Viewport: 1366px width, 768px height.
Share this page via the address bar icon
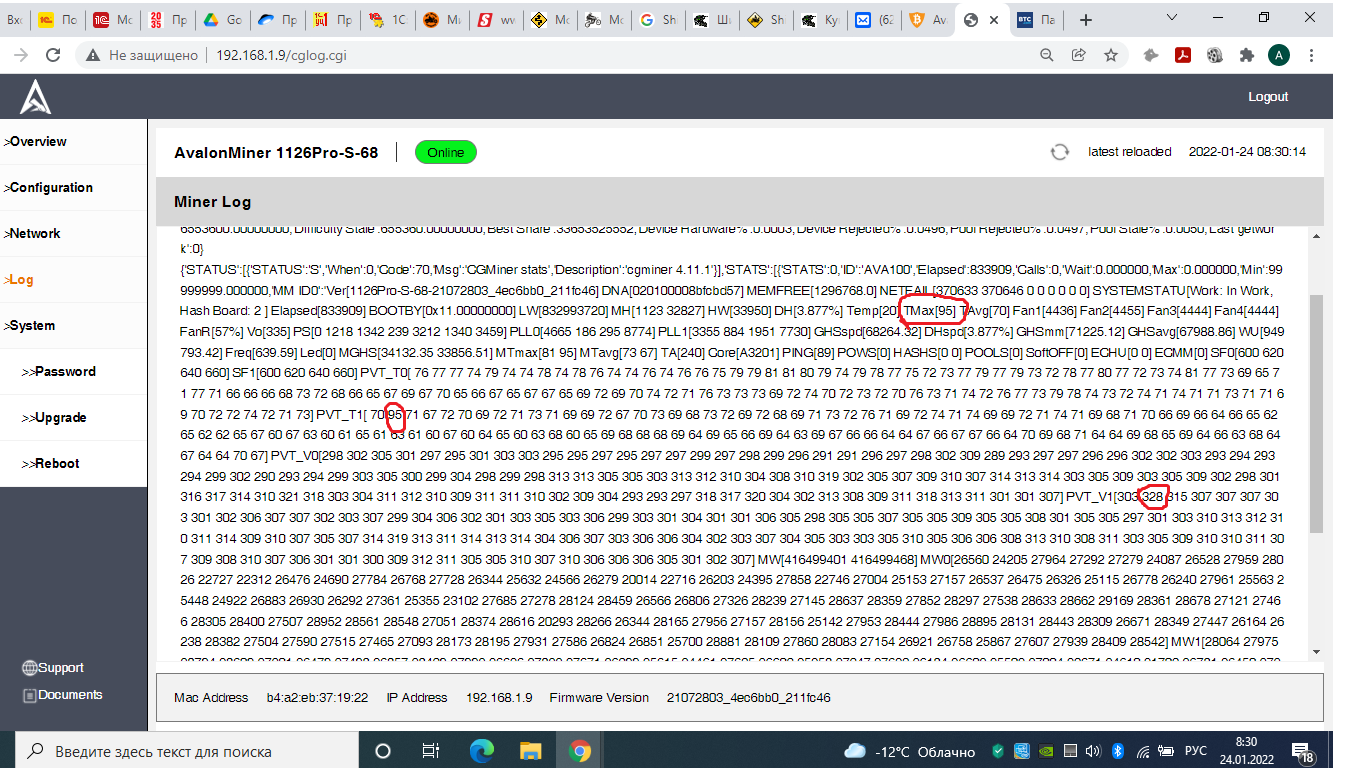tap(1078, 55)
